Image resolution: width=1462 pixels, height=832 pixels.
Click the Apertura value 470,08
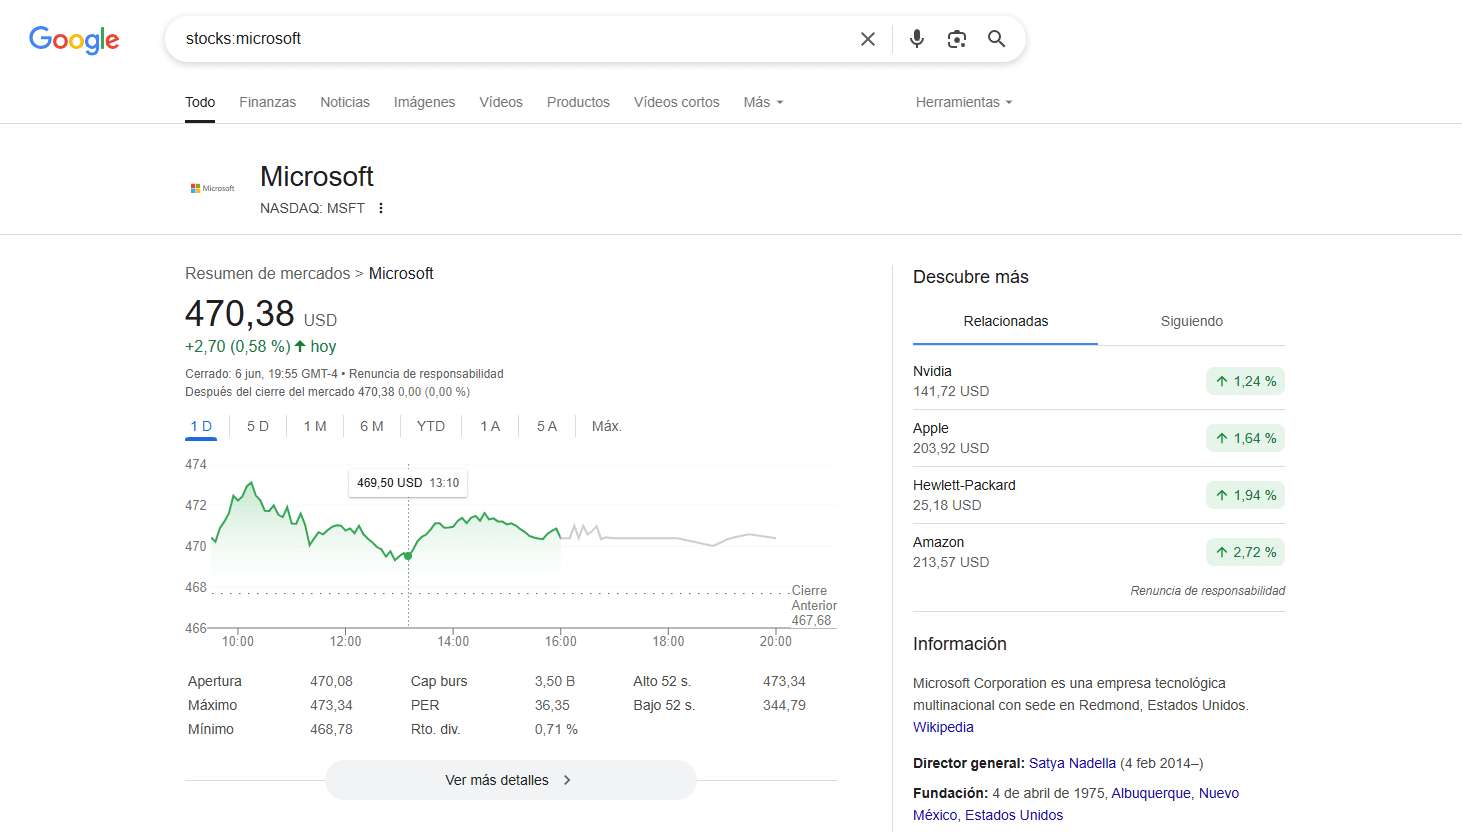(x=331, y=681)
